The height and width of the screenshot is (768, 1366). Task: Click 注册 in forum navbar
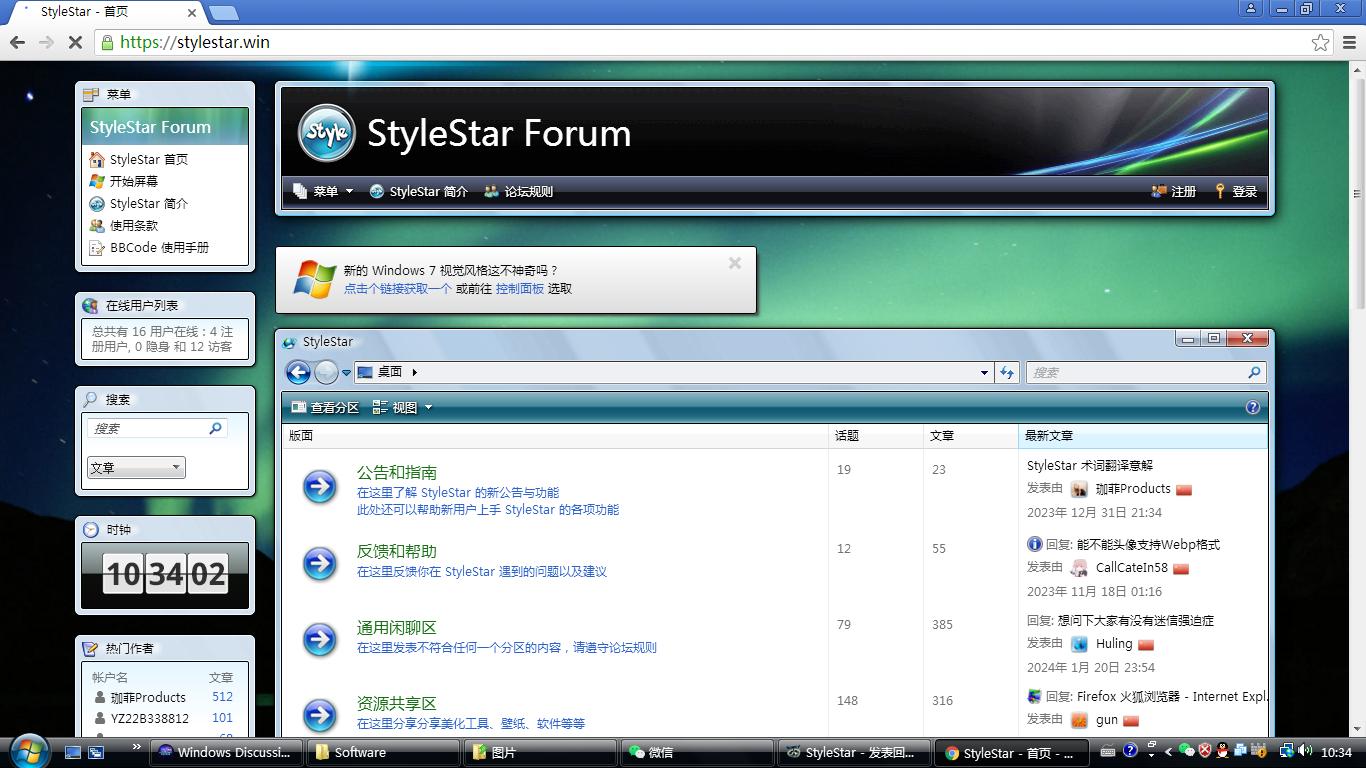point(1174,191)
